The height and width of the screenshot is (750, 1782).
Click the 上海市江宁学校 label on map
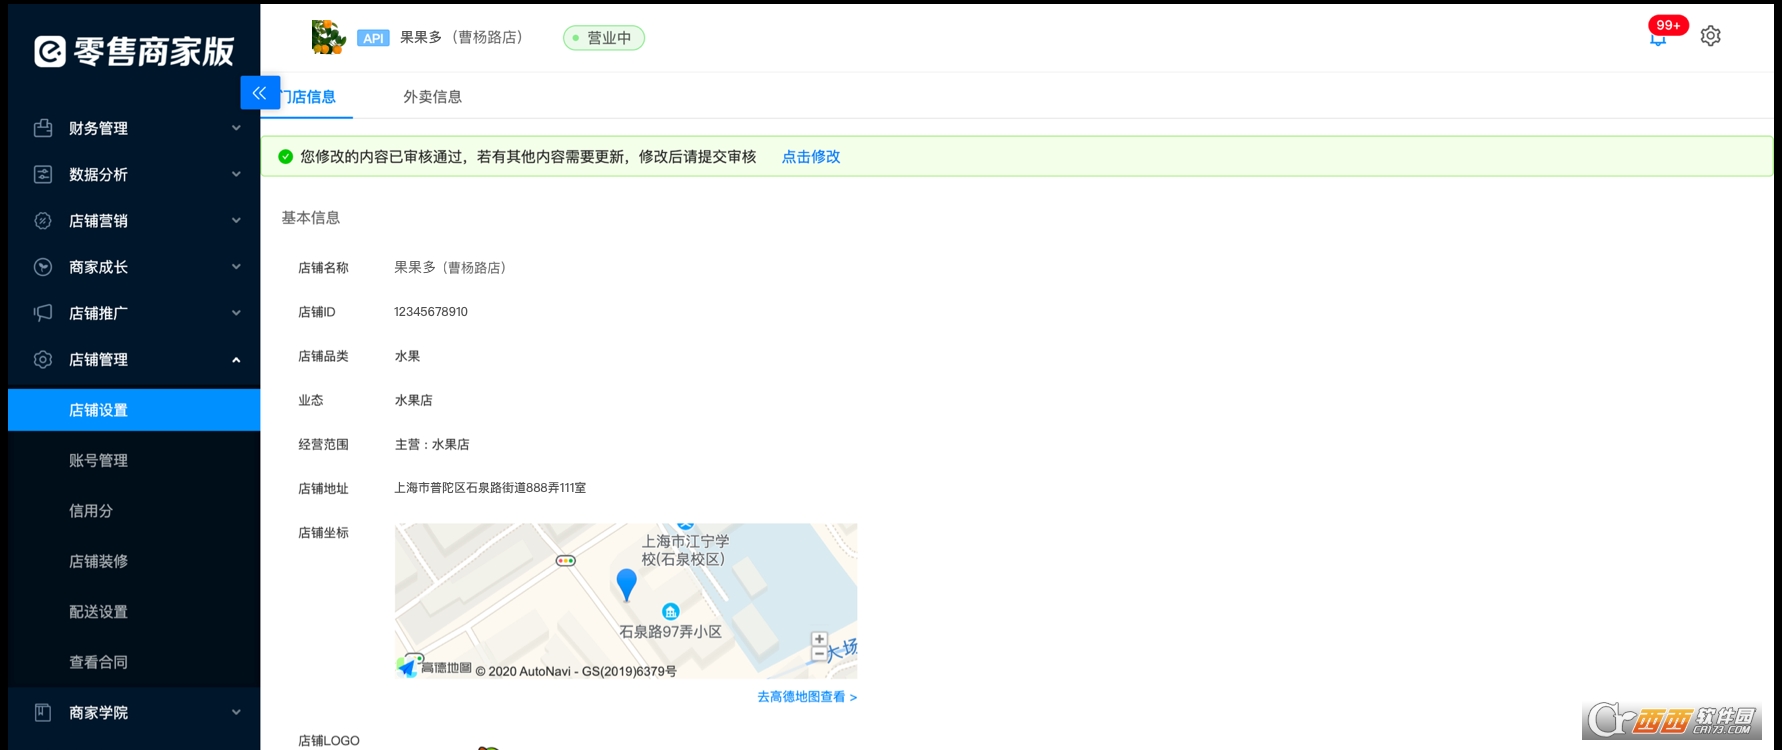click(685, 550)
